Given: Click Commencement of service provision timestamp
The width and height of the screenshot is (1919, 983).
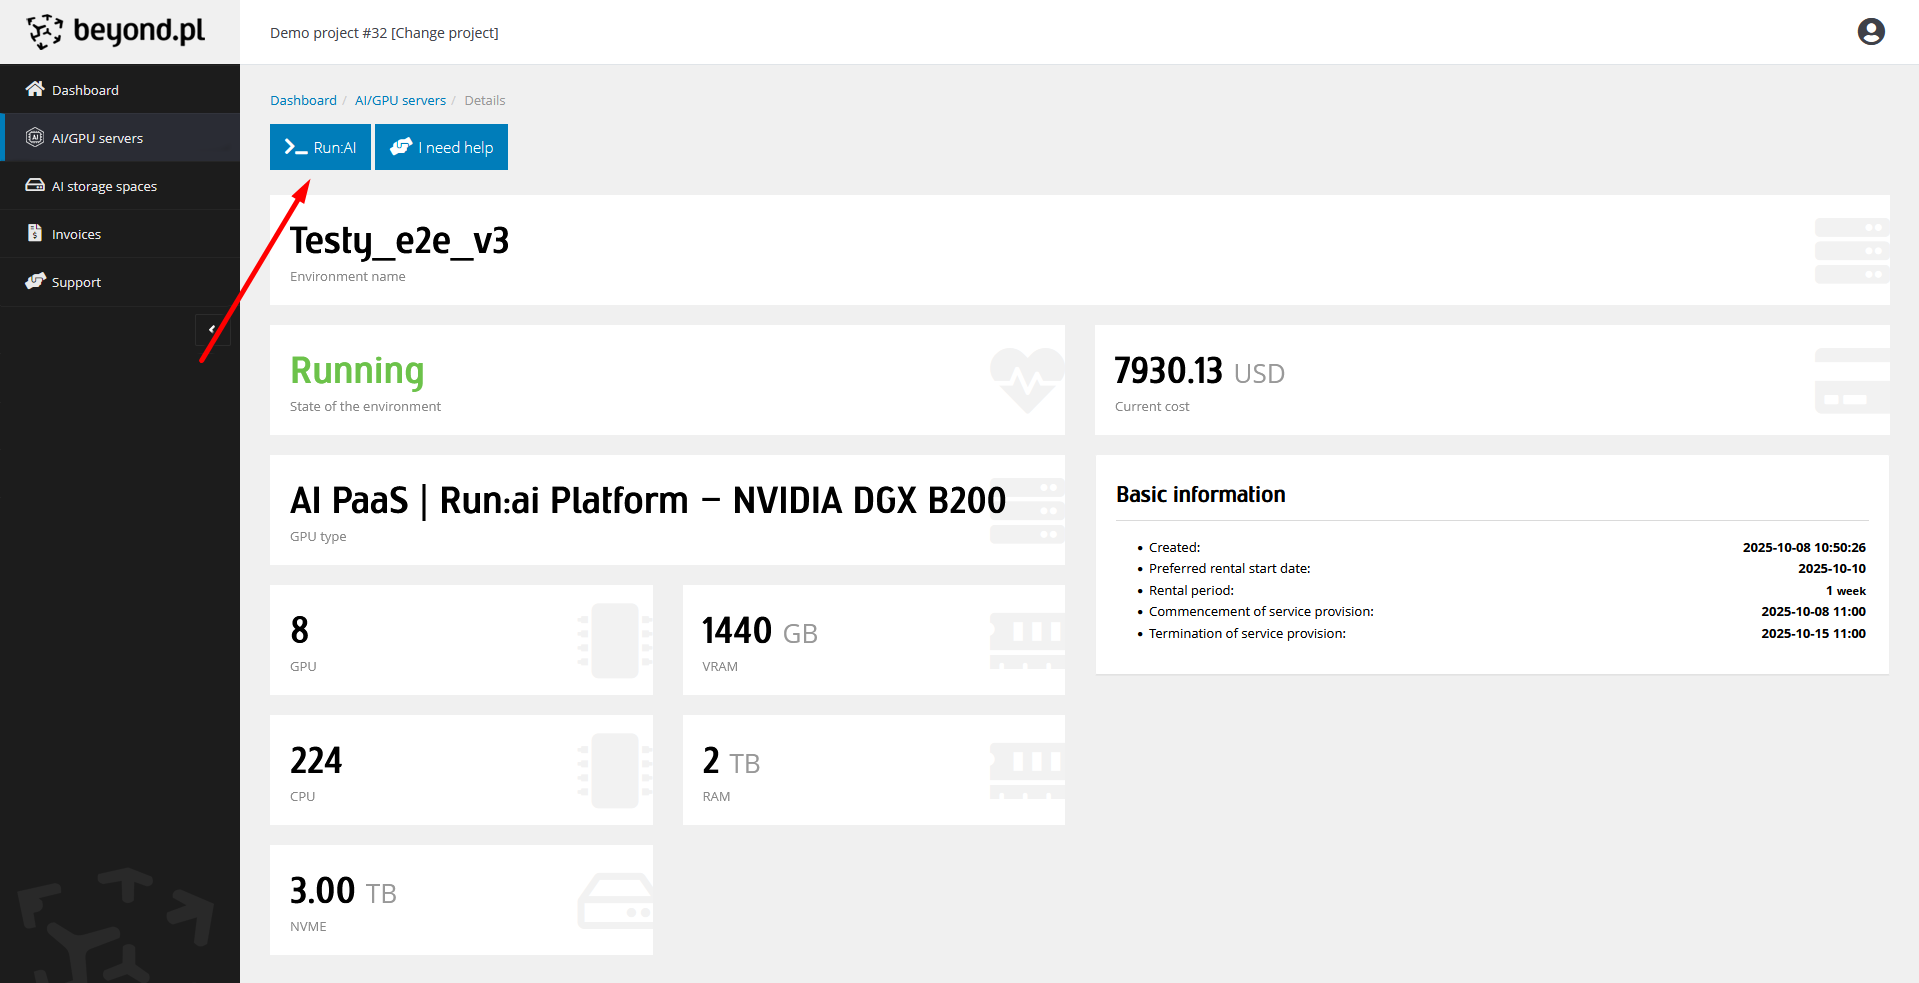Looking at the screenshot, I should tap(1813, 612).
